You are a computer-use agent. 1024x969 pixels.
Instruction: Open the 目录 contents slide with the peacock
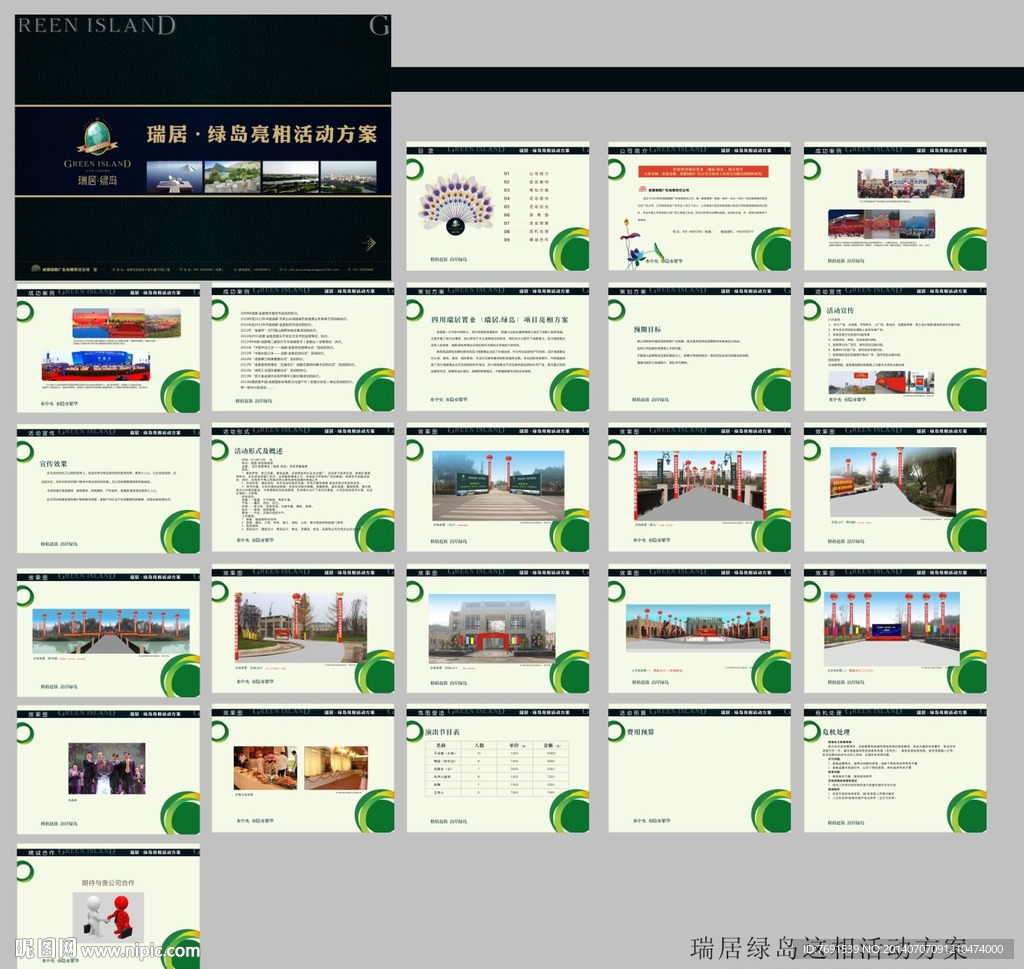(x=498, y=207)
